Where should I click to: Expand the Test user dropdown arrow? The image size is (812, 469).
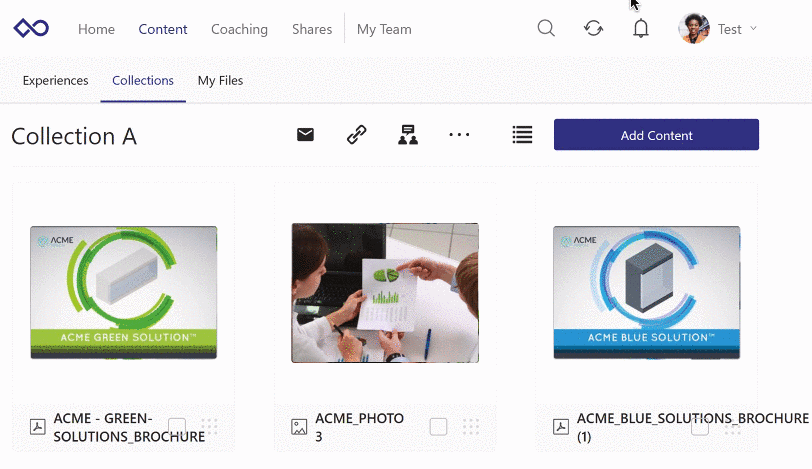(753, 28)
